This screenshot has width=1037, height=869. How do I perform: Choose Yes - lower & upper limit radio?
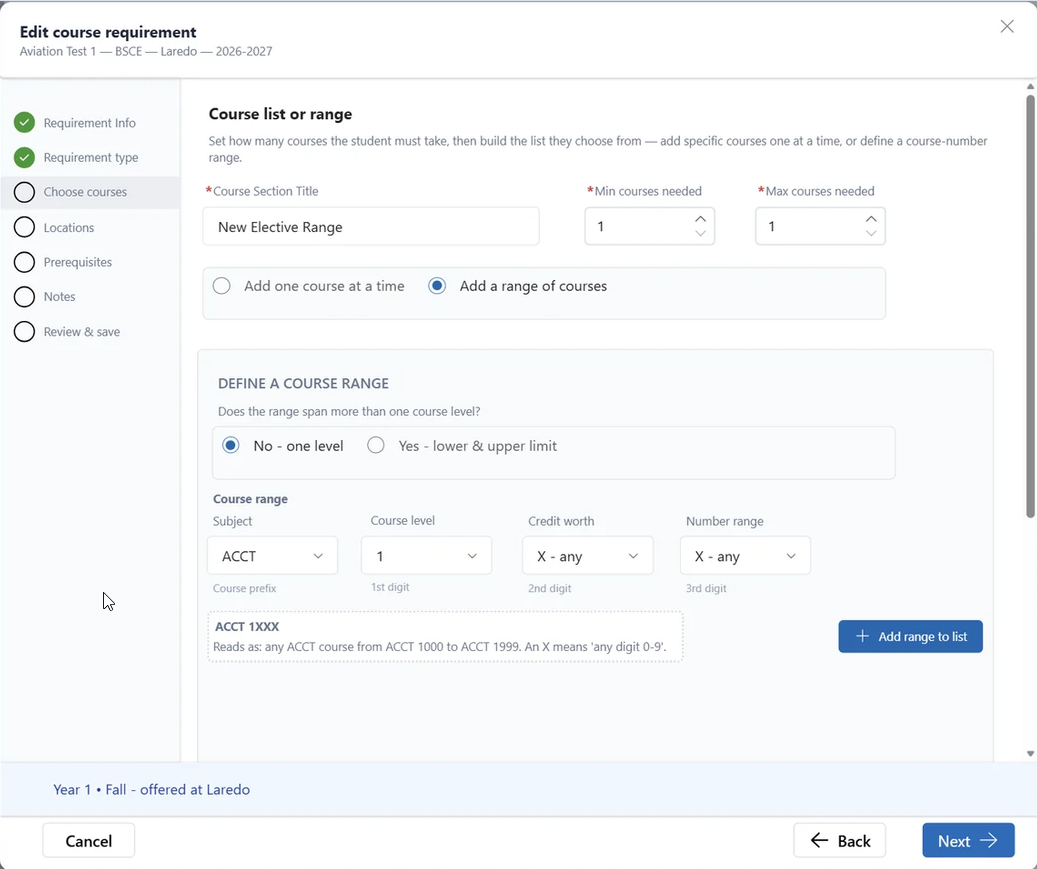click(x=376, y=445)
